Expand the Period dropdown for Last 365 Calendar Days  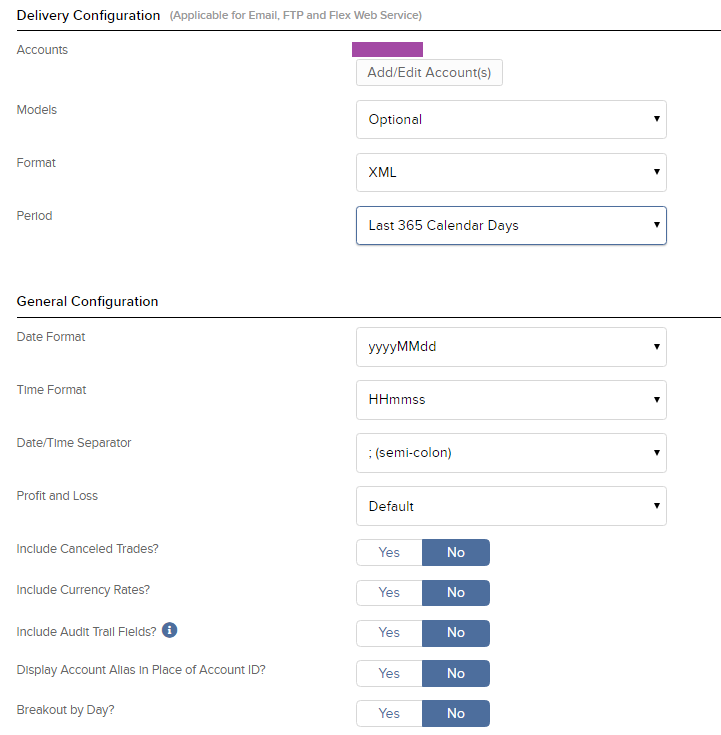[511, 225]
